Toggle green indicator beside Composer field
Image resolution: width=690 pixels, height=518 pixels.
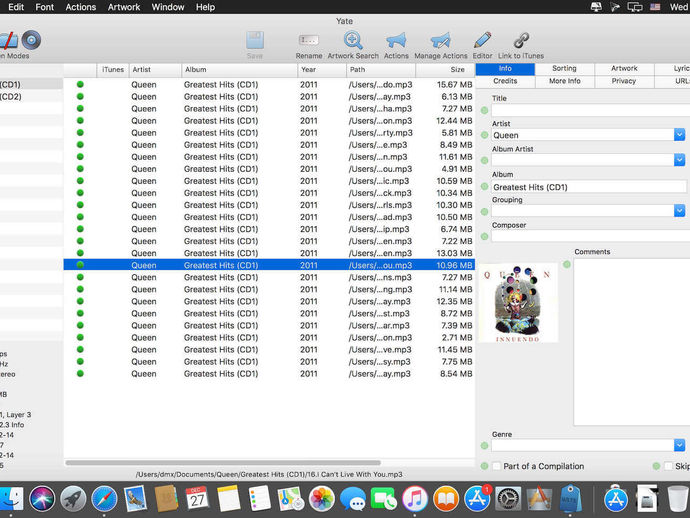484,236
